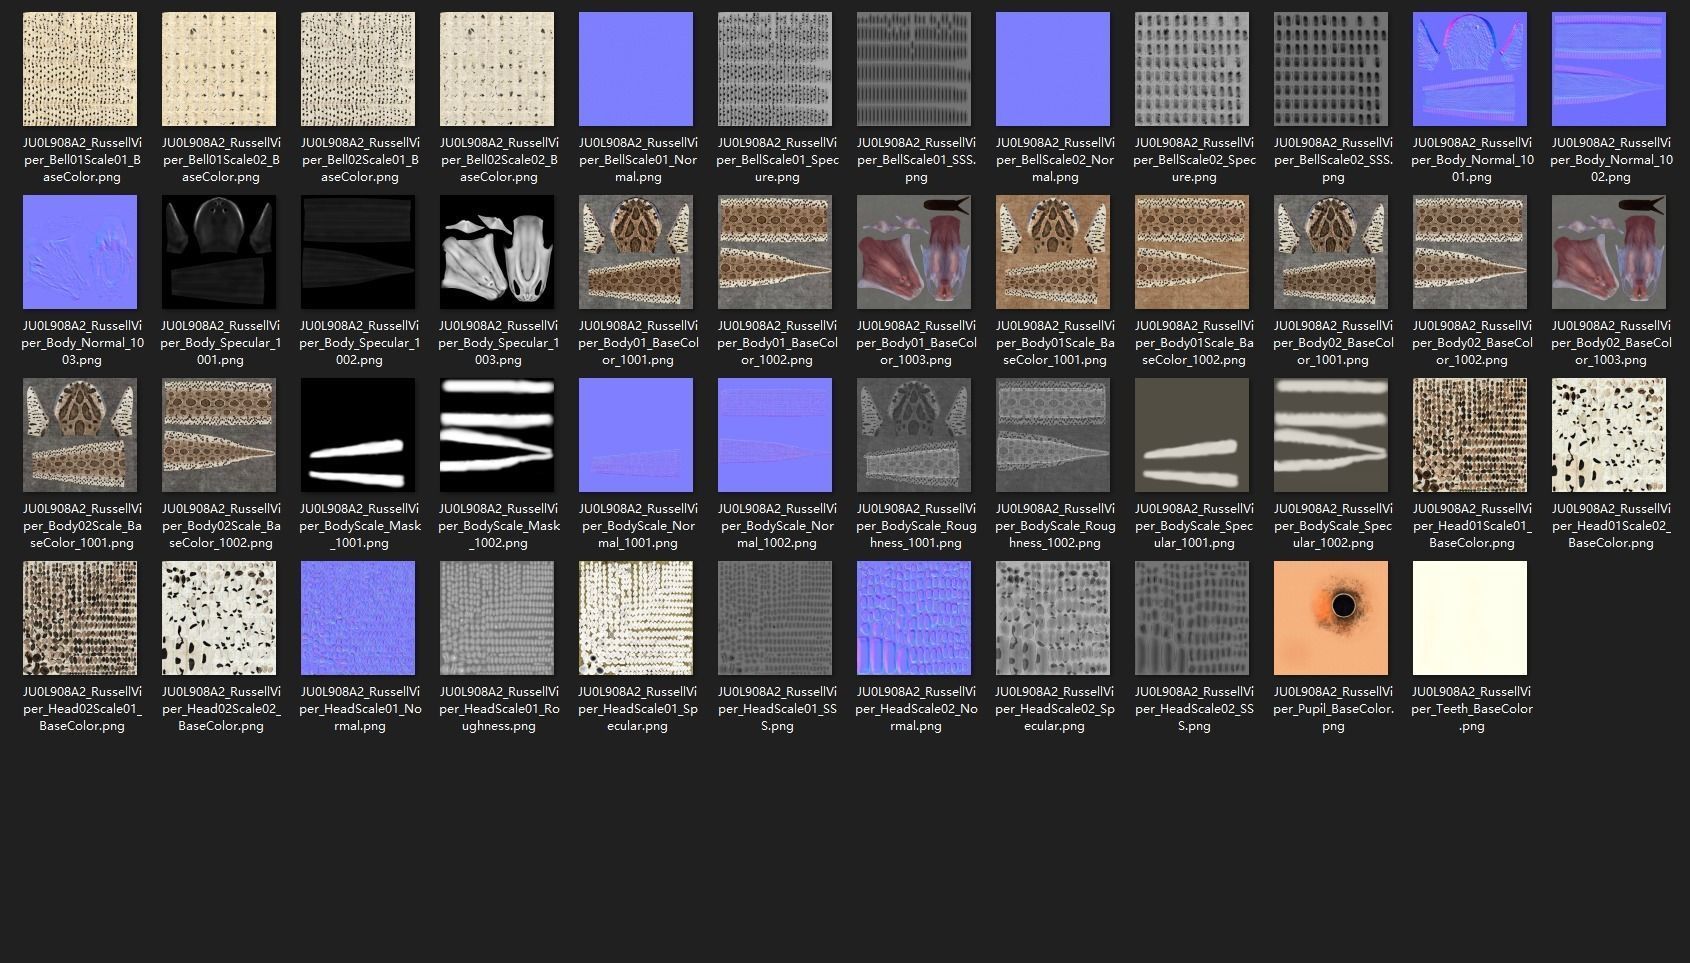Click the Teeth_BaseColor.png file name
Image resolution: width=1690 pixels, height=963 pixels.
(x=1470, y=709)
